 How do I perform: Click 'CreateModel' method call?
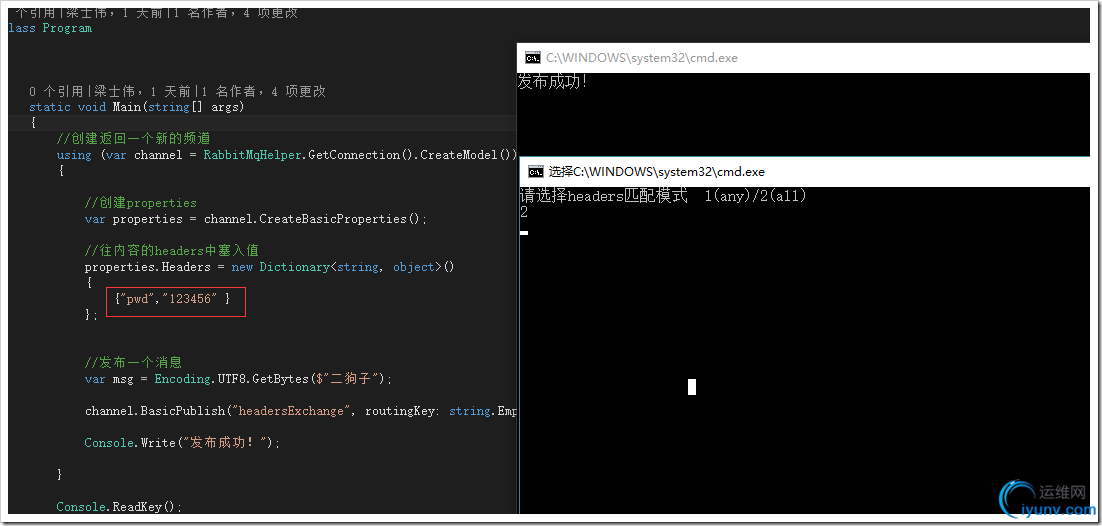pyautogui.click(x=459, y=155)
